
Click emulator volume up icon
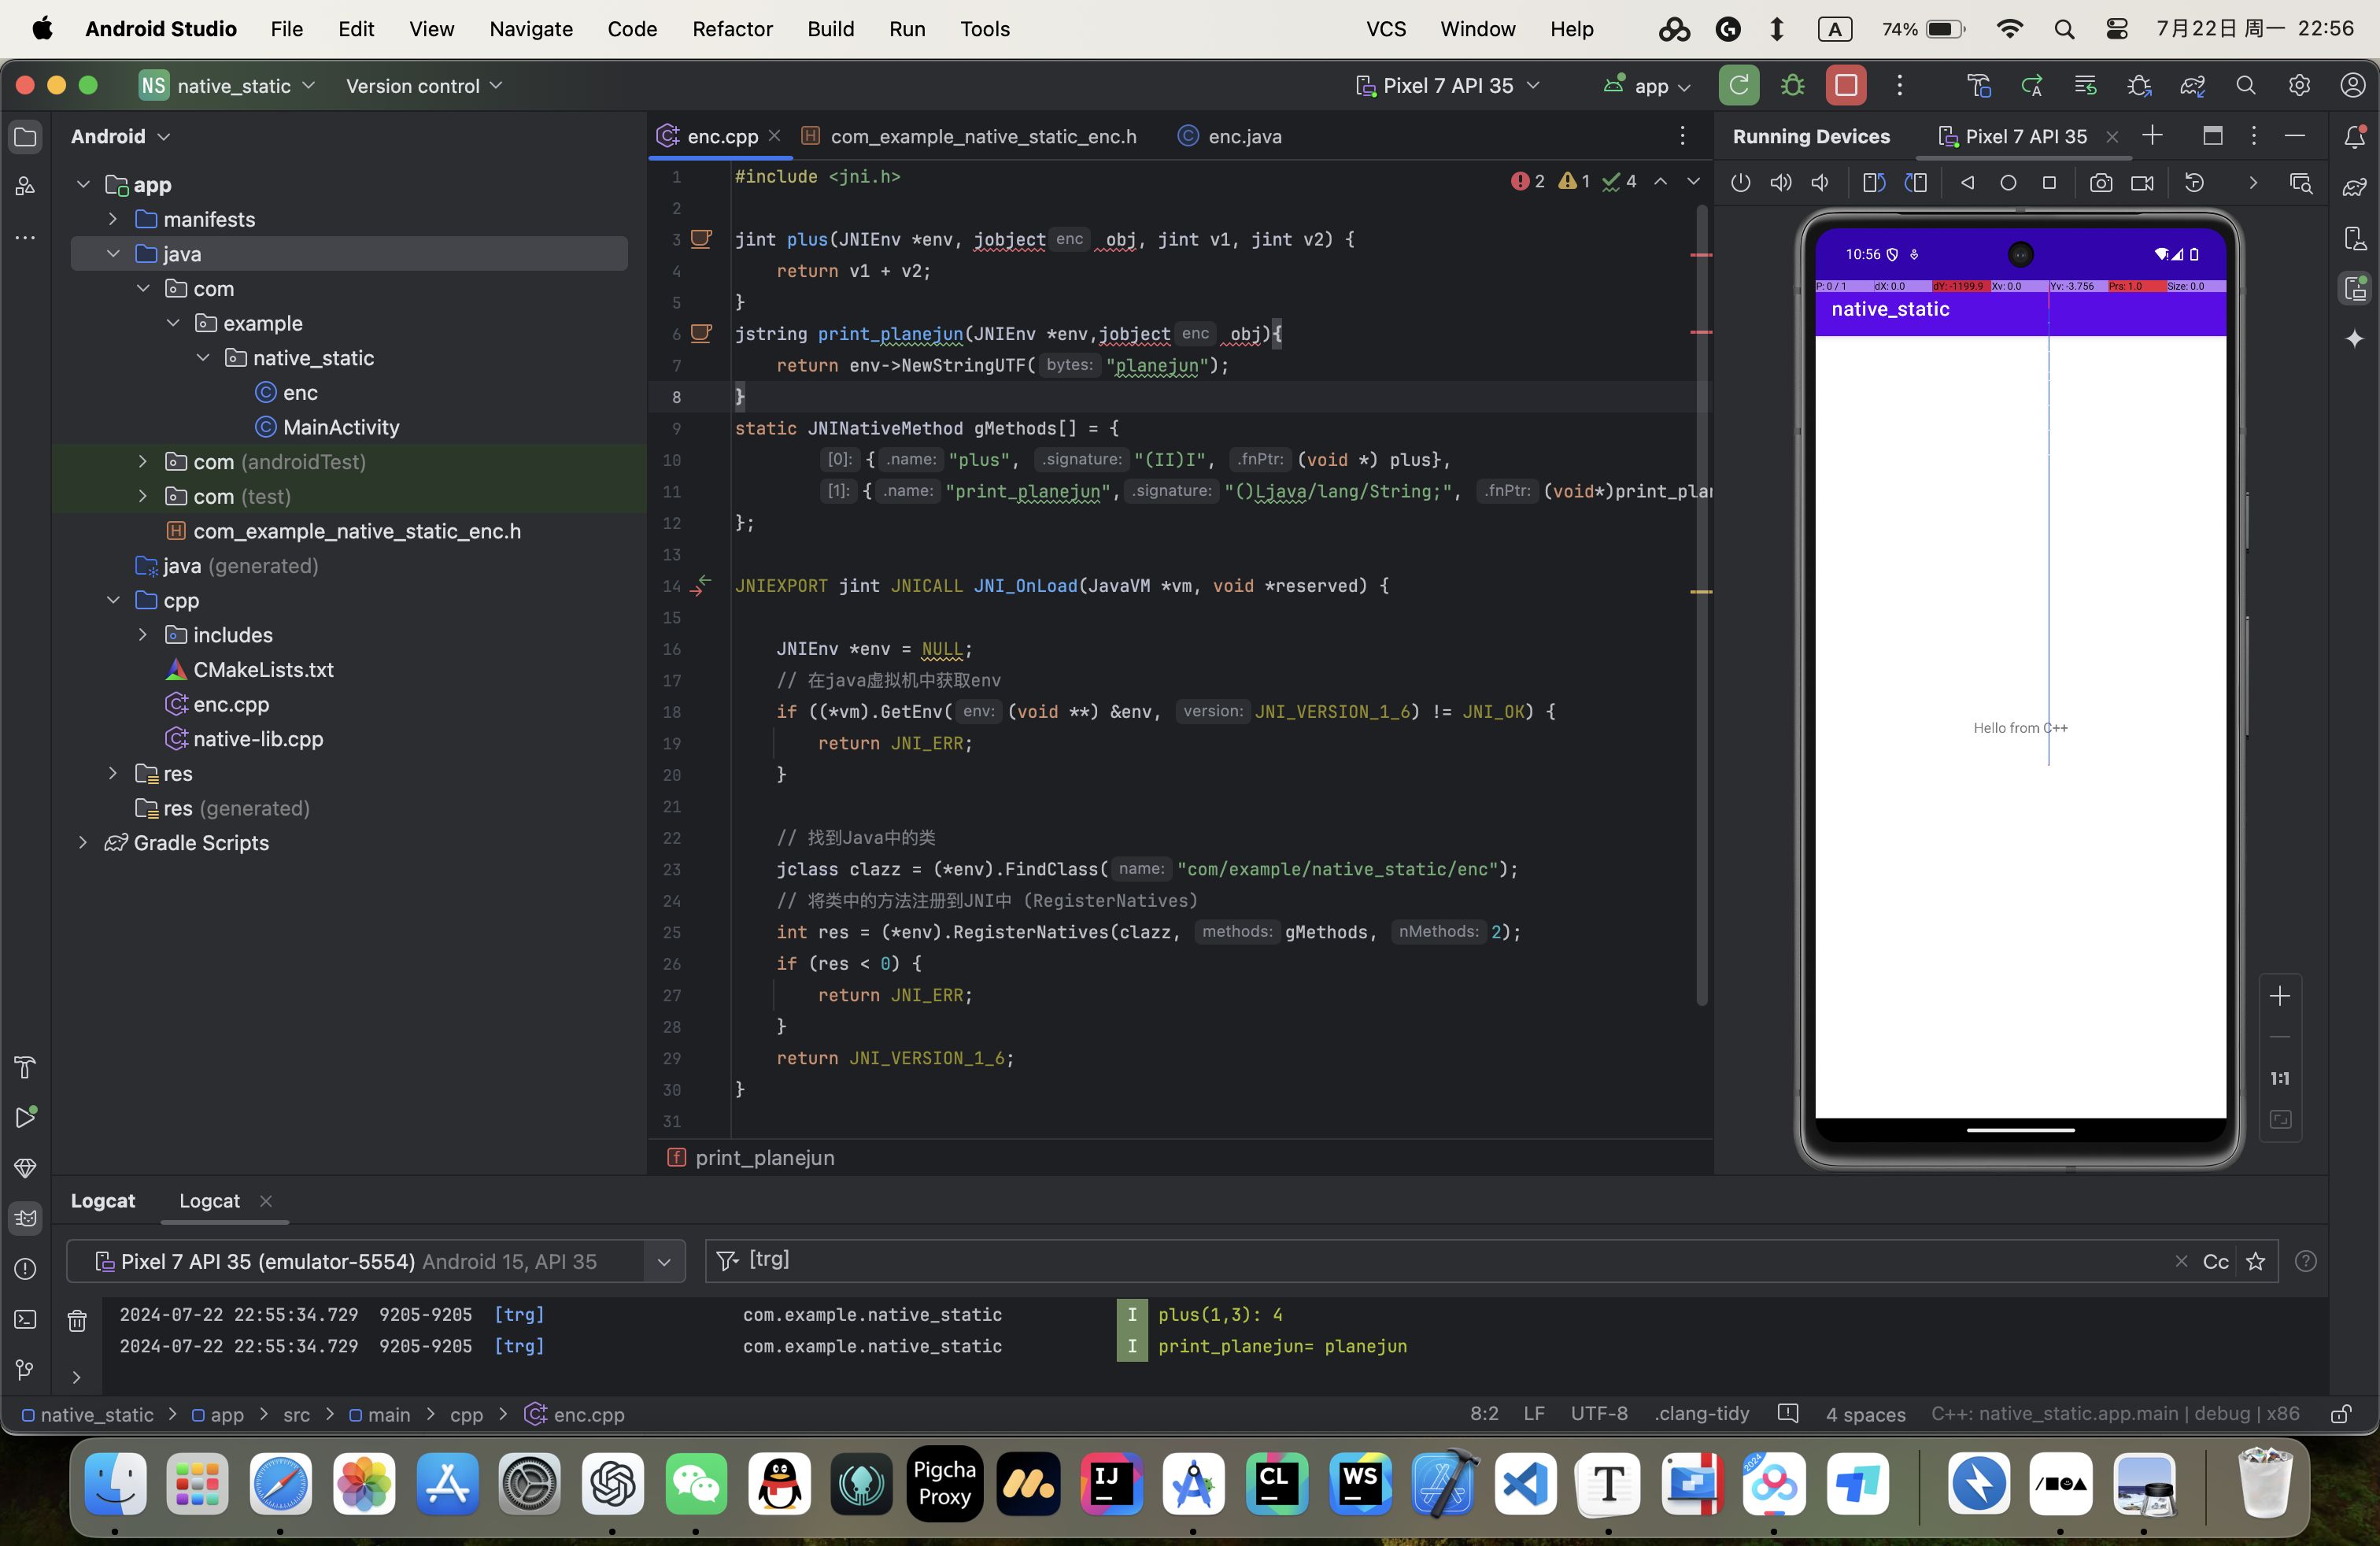point(1781,183)
